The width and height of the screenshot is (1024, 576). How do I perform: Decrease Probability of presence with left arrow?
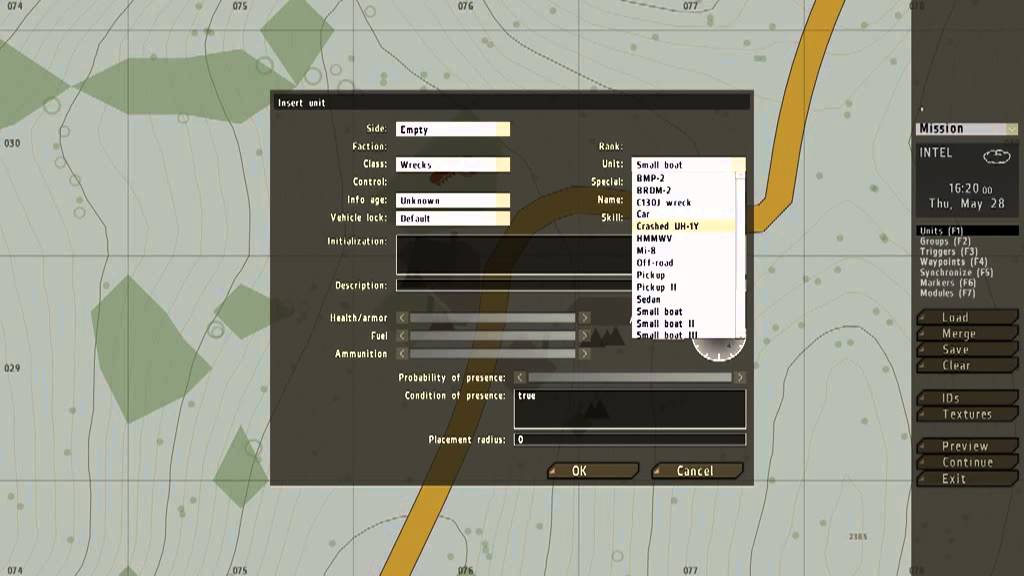pyautogui.click(x=519, y=377)
